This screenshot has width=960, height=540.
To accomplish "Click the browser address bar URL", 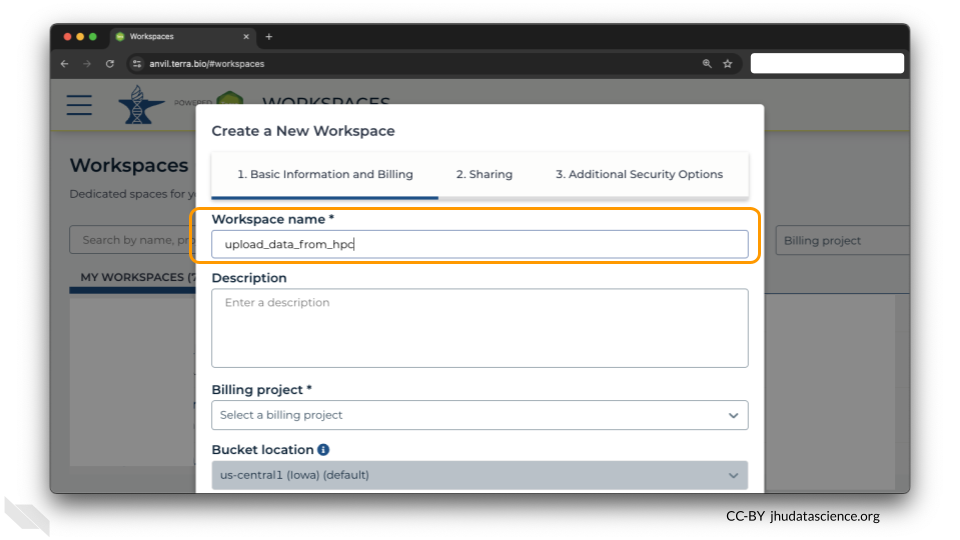I will (x=207, y=64).
